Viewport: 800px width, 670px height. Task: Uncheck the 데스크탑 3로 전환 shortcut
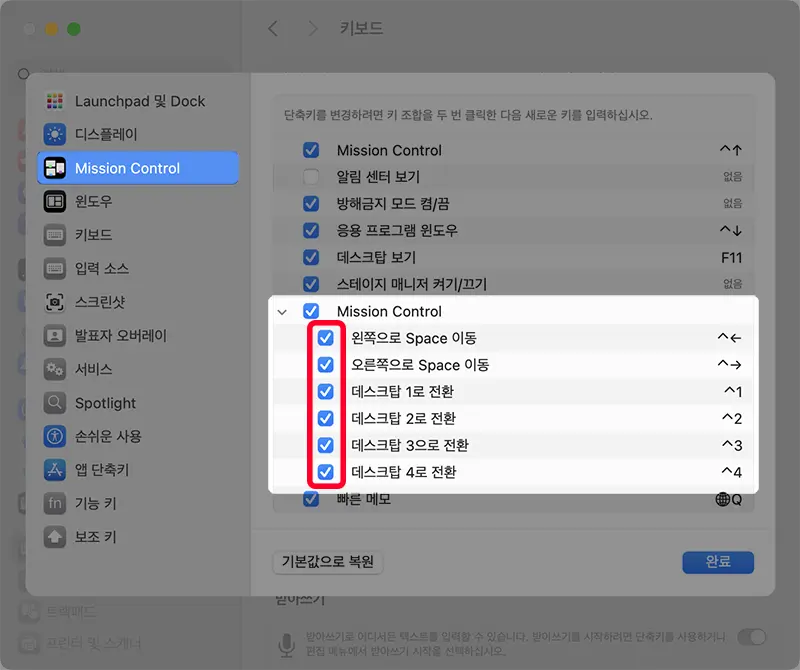[x=324, y=445]
